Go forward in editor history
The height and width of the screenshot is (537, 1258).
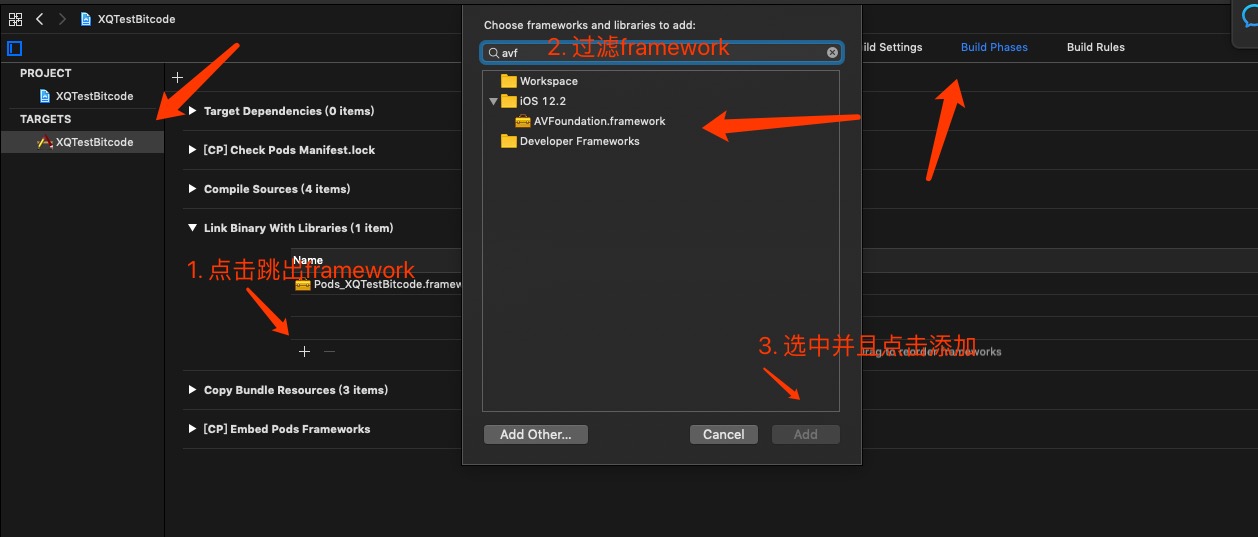[62, 19]
